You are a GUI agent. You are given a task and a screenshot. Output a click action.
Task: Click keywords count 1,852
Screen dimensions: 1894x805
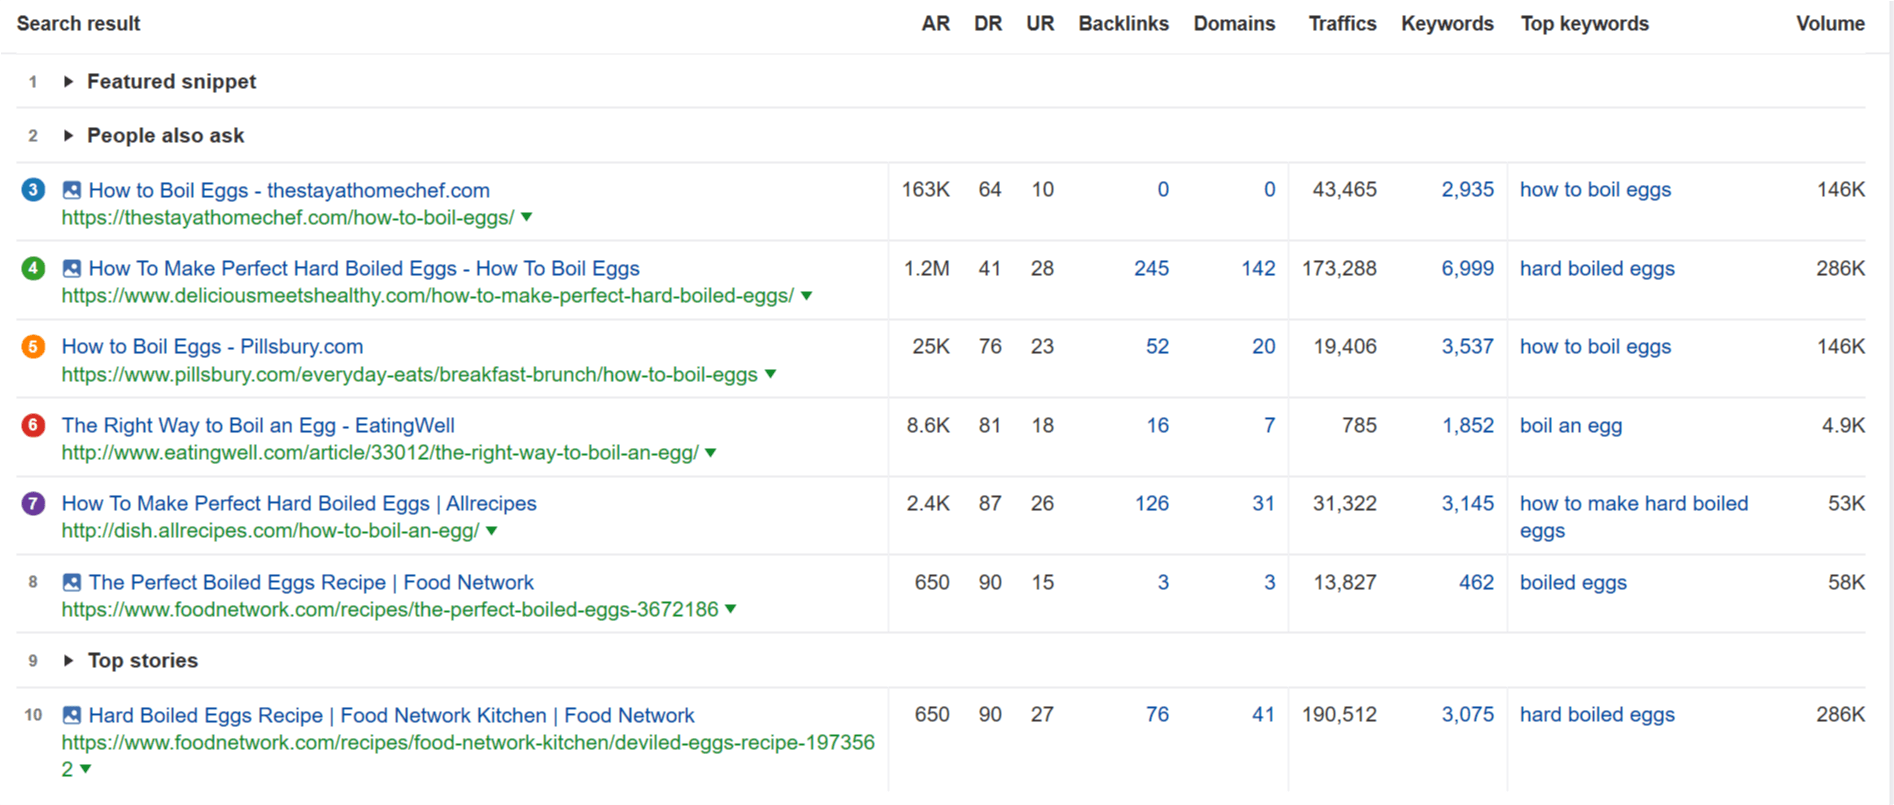[1467, 425]
